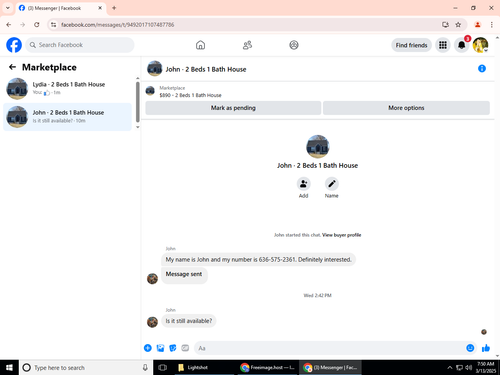
Task: Open the Windows Start menu
Action: tap(9, 367)
